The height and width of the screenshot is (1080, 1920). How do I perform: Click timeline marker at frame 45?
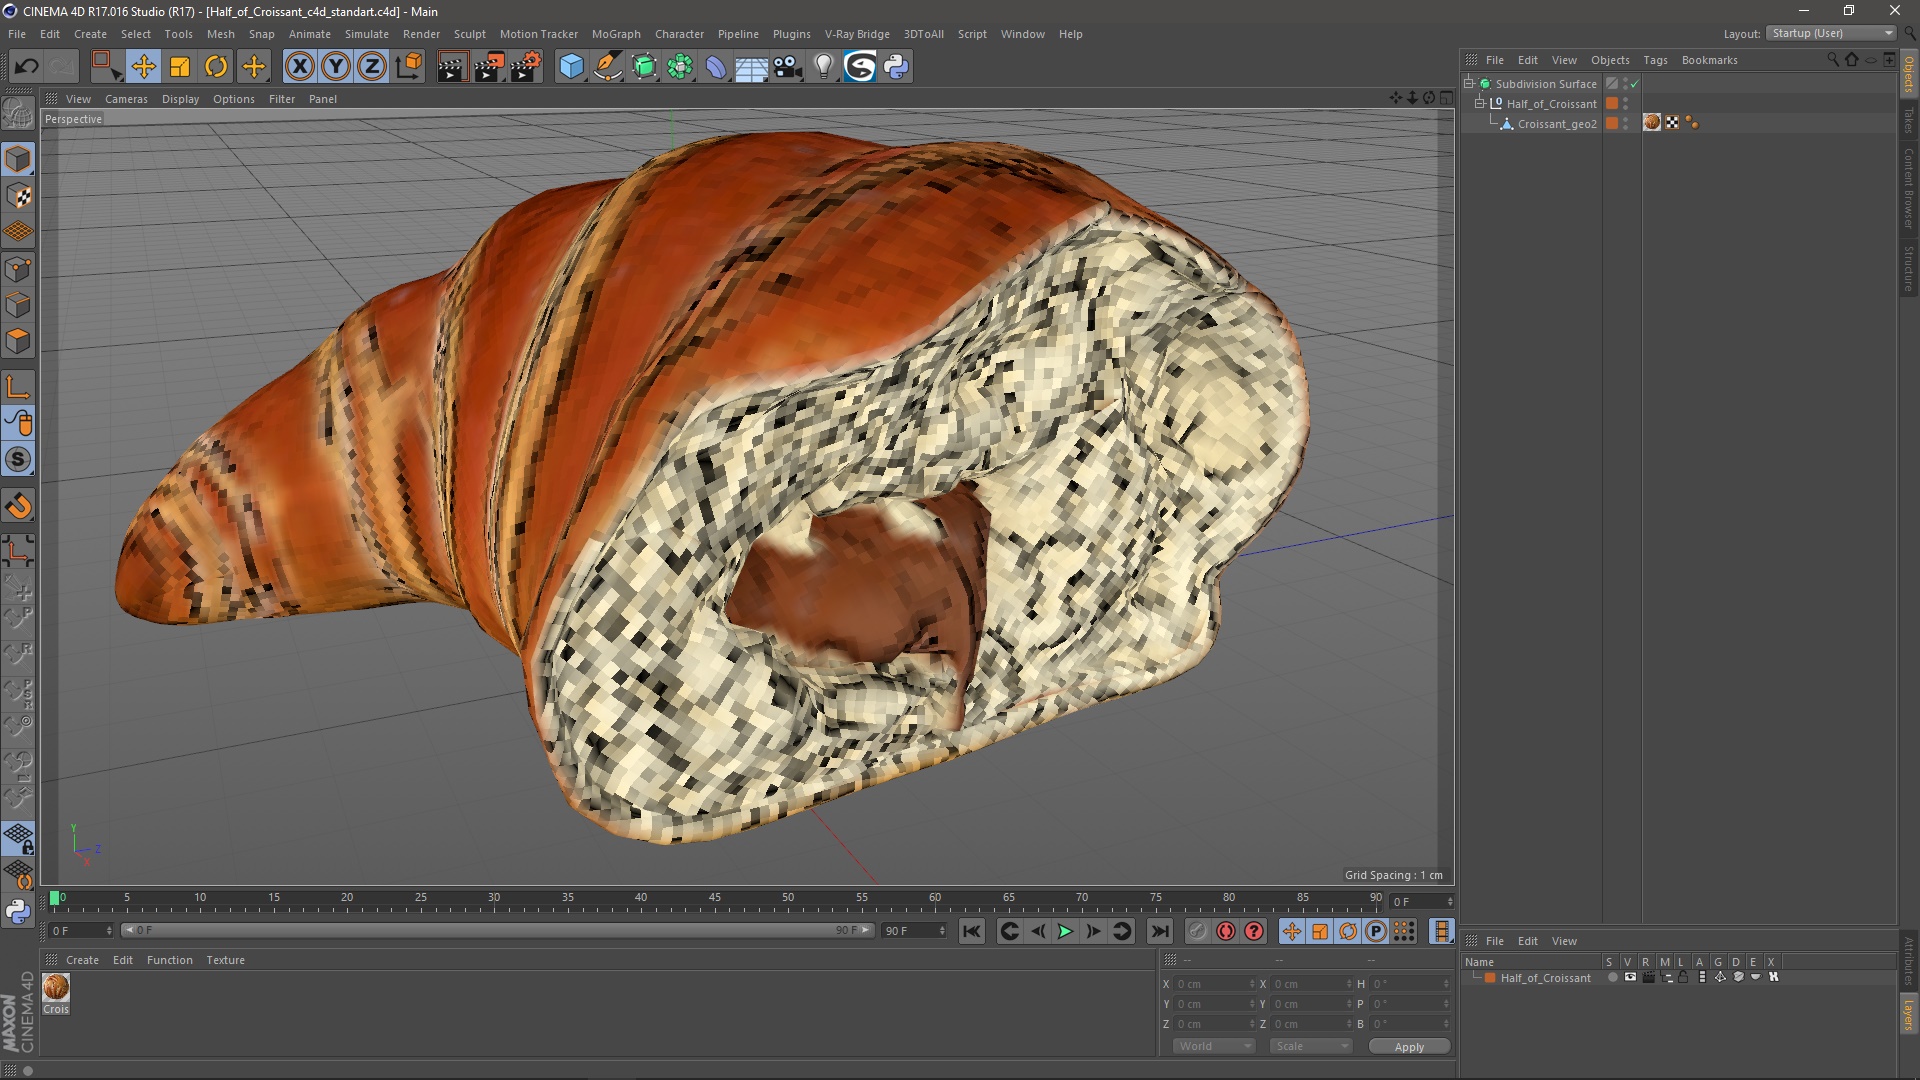[x=714, y=898]
